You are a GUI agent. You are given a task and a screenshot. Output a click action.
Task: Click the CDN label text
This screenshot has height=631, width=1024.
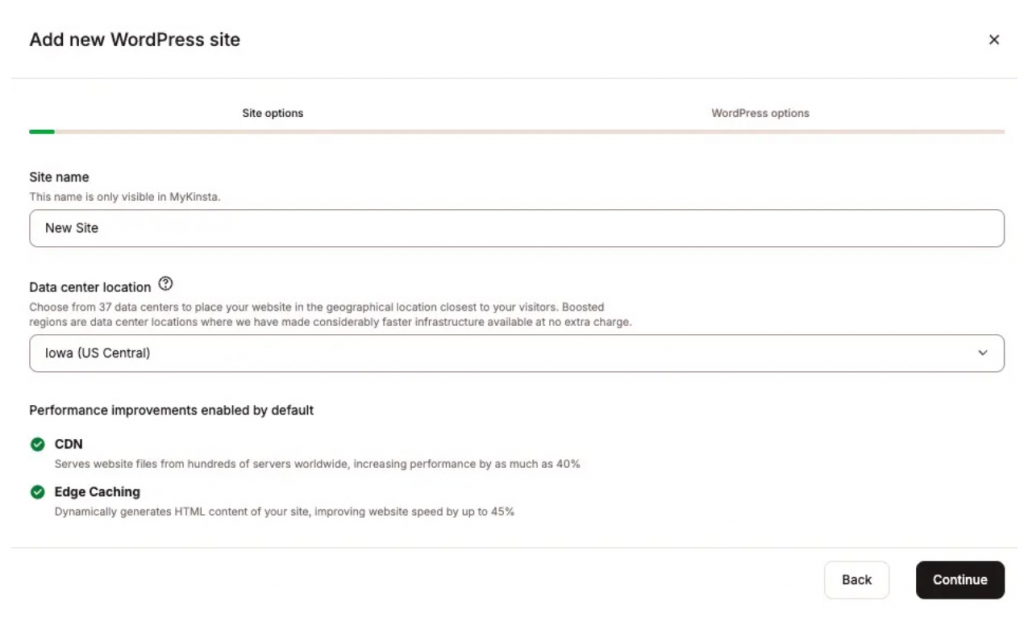(69, 444)
